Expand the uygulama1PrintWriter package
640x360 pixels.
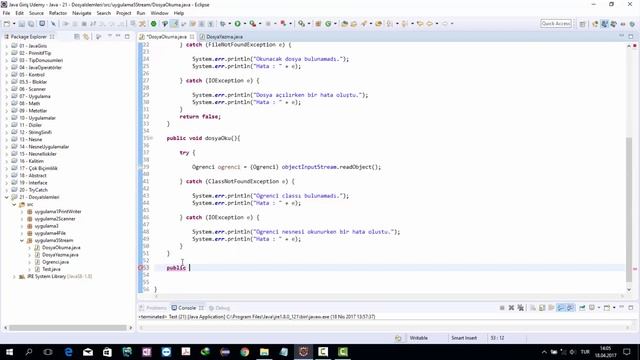click(x=22, y=211)
